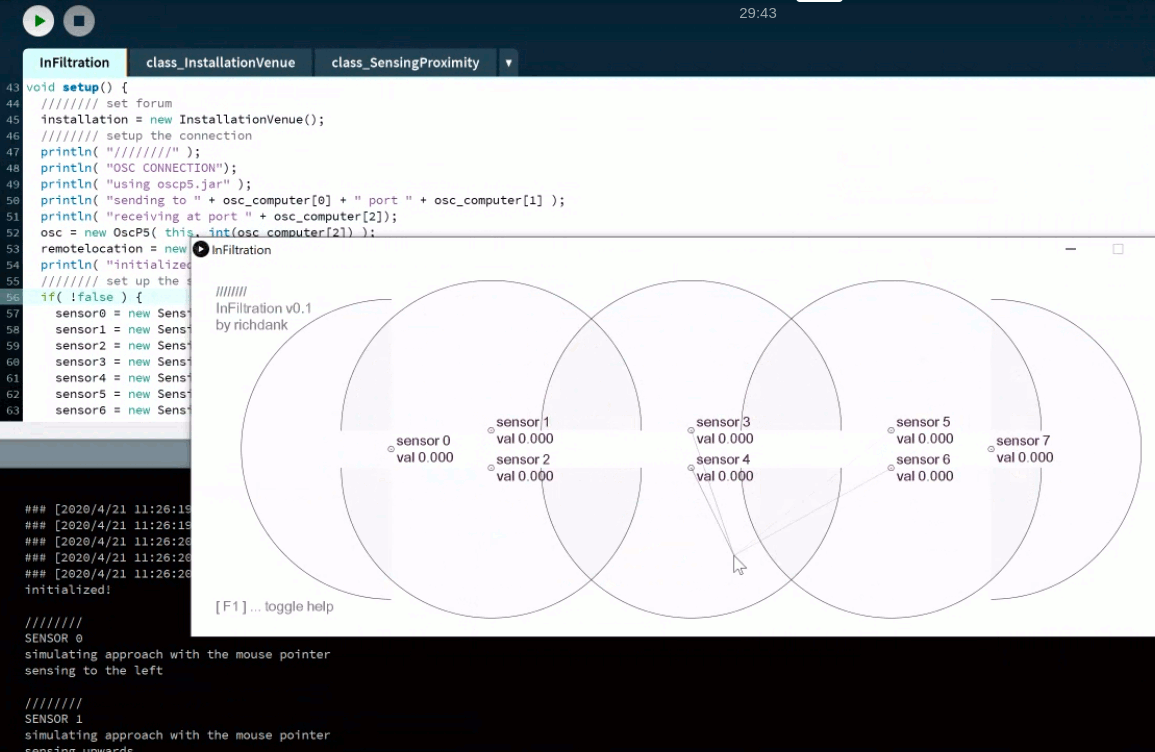The width and height of the screenshot is (1155, 752).
Task: Click the sensor 7 node marker
Action: [x=991, y=449]
